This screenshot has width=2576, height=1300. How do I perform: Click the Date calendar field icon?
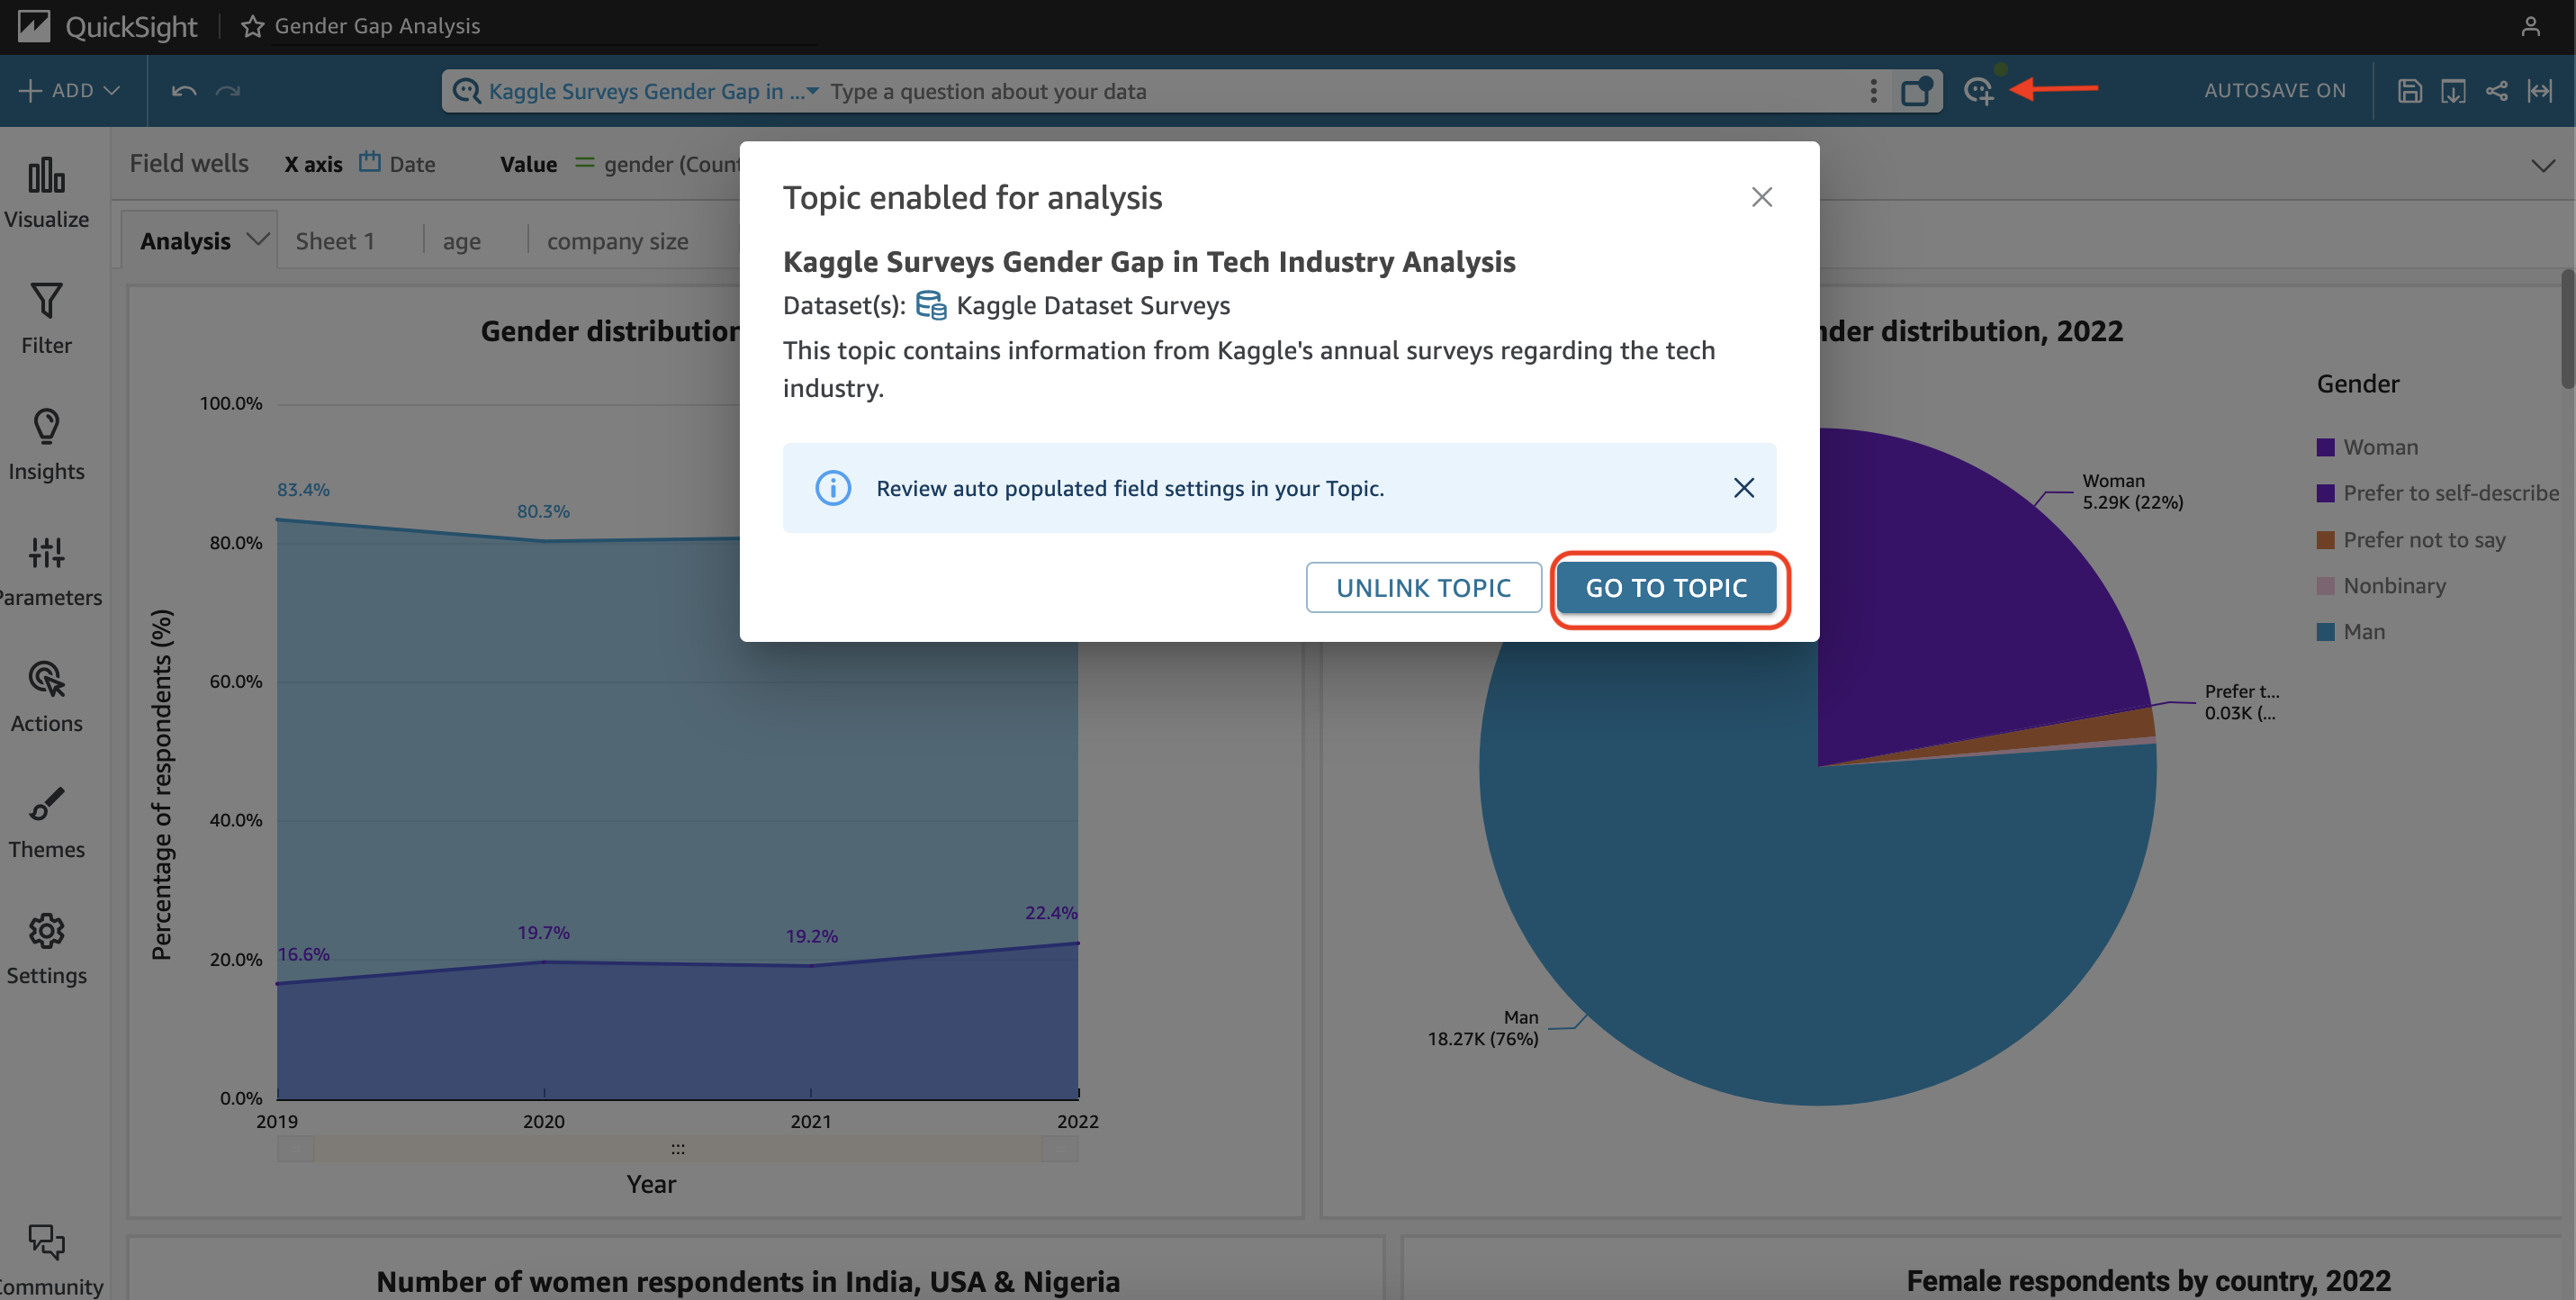coord(370,162)
